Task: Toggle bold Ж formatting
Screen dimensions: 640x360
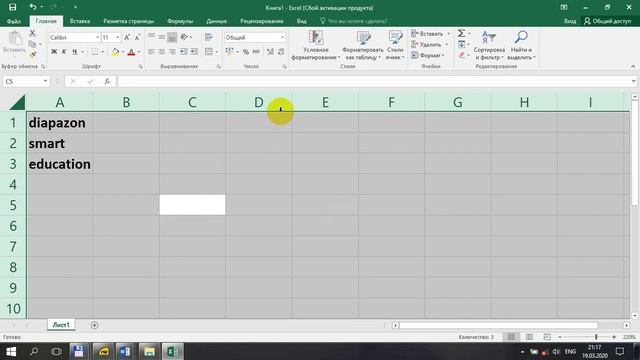Action: coord(54,52)
